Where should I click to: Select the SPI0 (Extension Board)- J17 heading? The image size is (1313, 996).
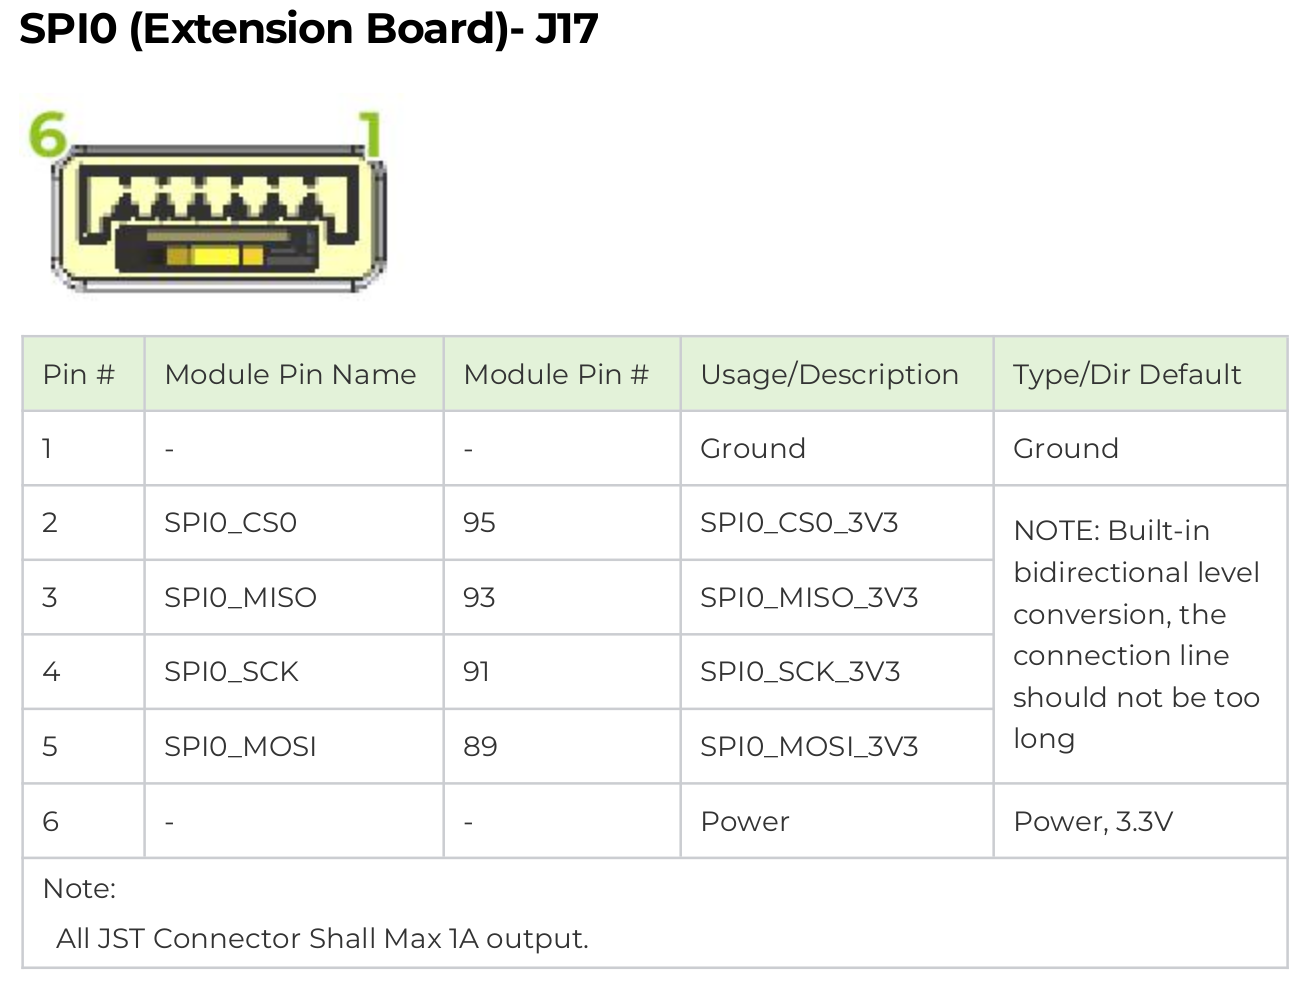308,28
